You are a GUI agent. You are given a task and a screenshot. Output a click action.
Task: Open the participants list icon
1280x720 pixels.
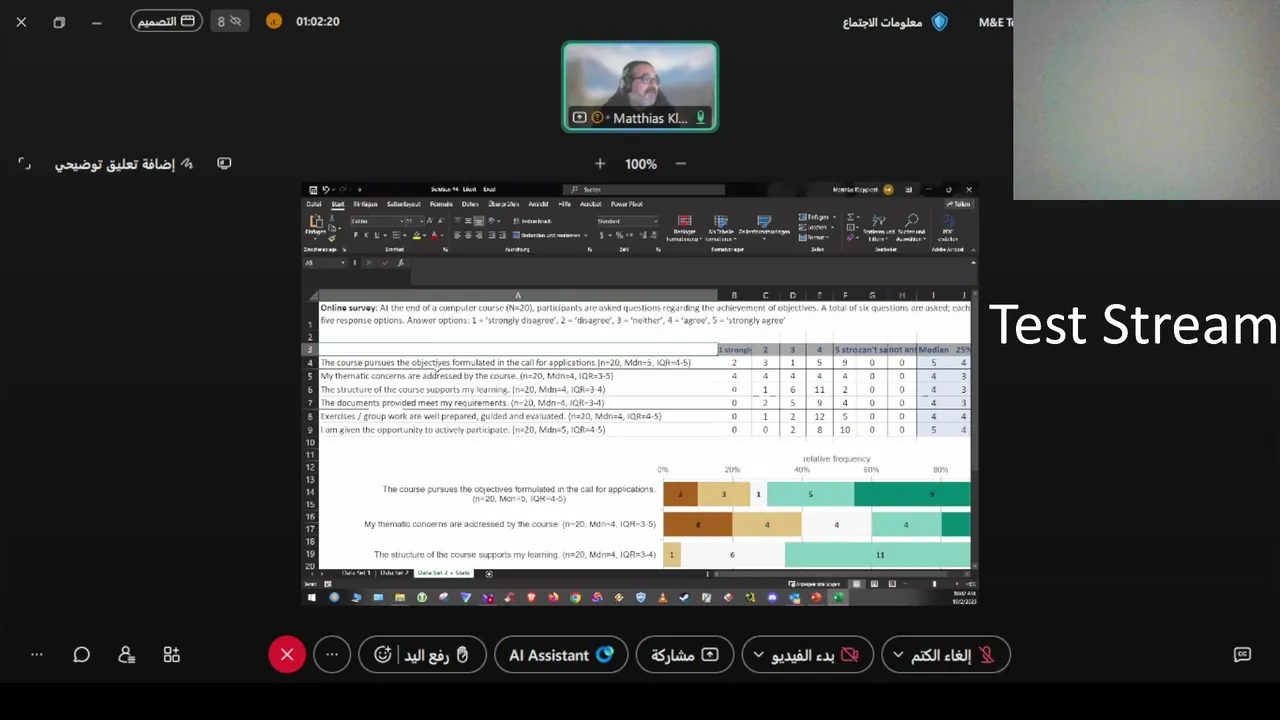tap(126, 654)
